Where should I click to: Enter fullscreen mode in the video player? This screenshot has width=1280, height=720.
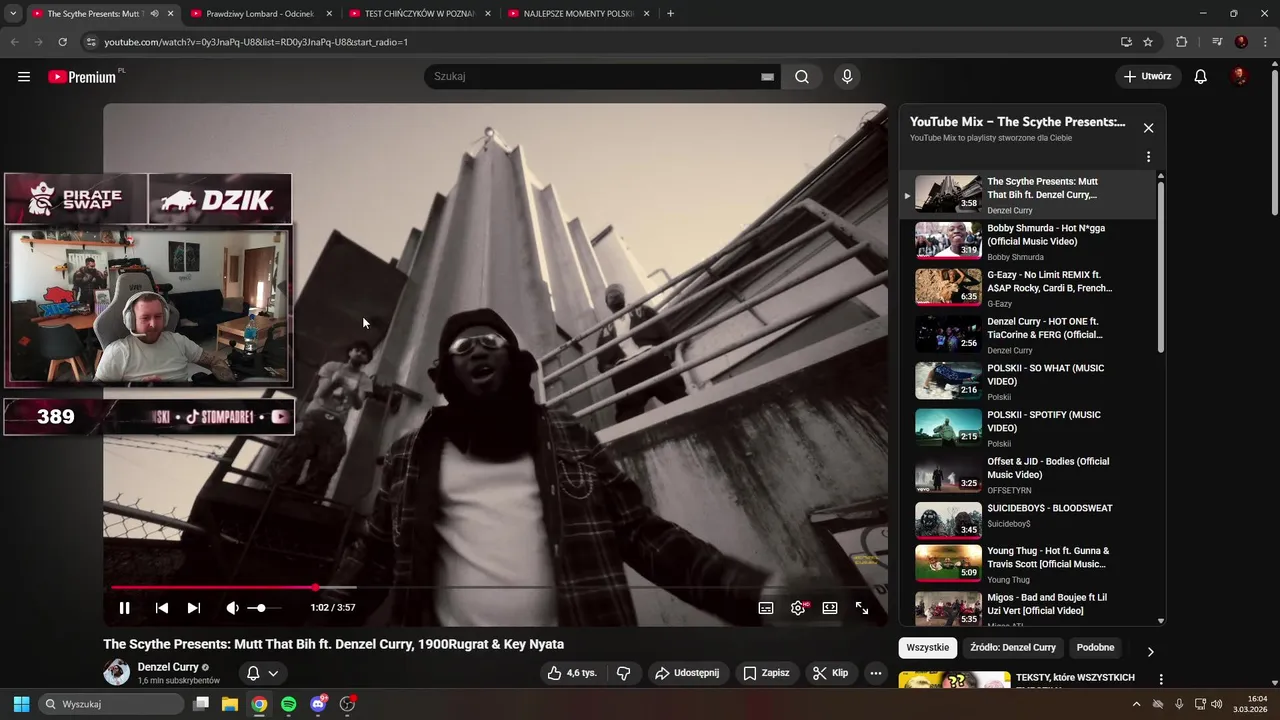[x=862, y=608]
